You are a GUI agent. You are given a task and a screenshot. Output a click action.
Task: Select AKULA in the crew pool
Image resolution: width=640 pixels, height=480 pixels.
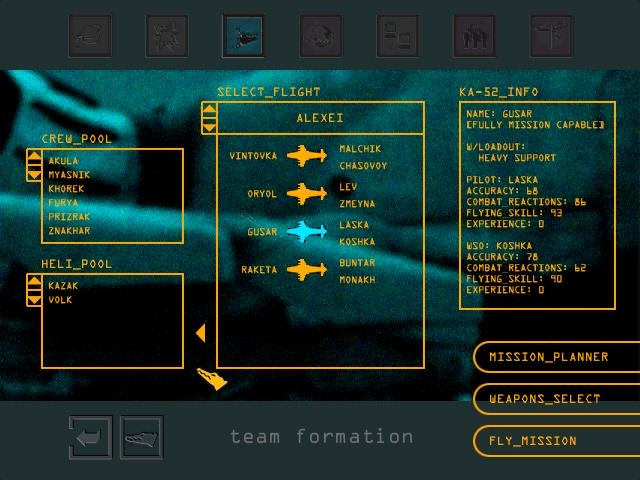pyautogui.click(x=63, y=161)
